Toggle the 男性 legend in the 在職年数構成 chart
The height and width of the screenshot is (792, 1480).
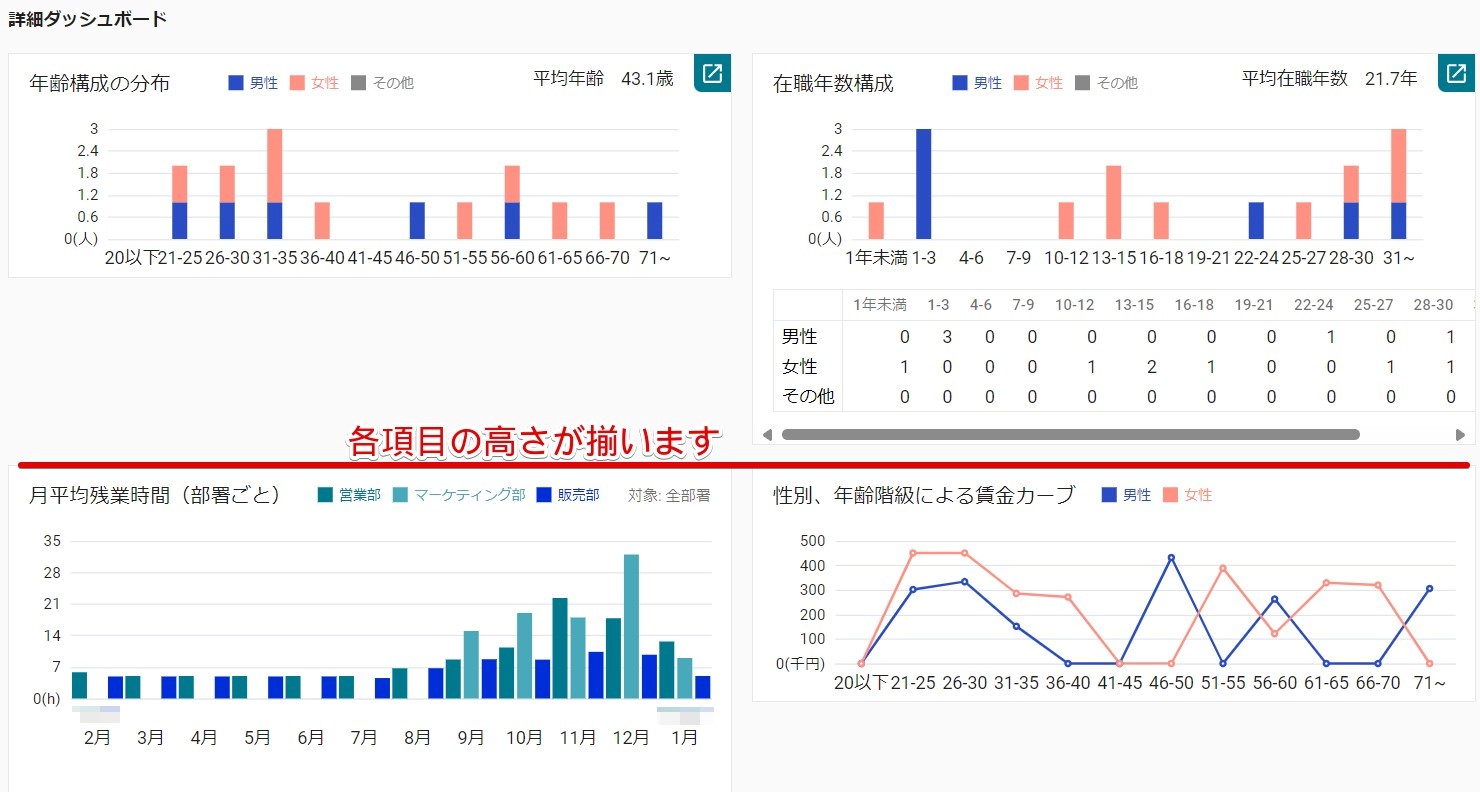tap(977, 83)
